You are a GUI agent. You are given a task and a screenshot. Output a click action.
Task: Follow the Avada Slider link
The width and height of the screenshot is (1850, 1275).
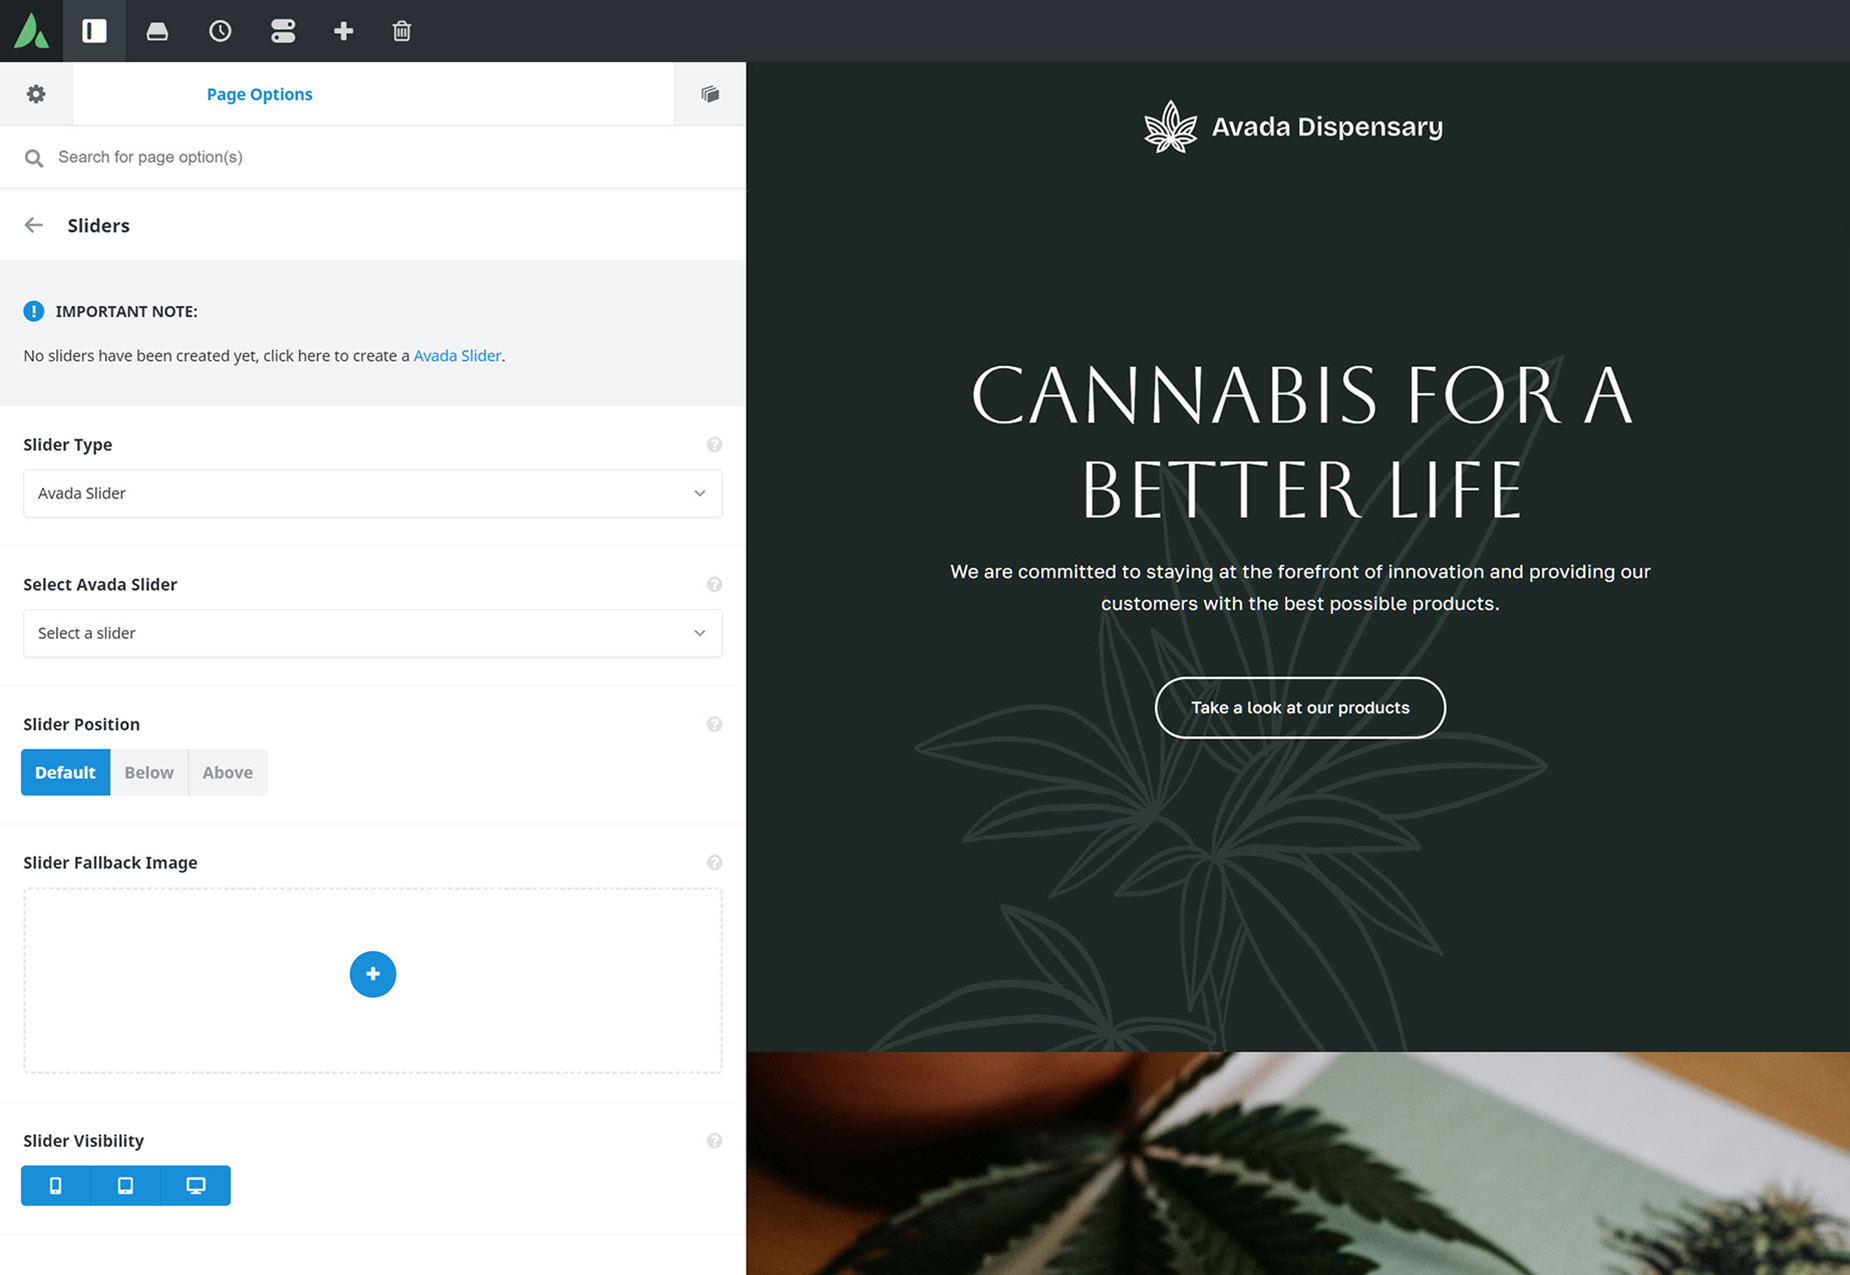click(x=457, y=356)
